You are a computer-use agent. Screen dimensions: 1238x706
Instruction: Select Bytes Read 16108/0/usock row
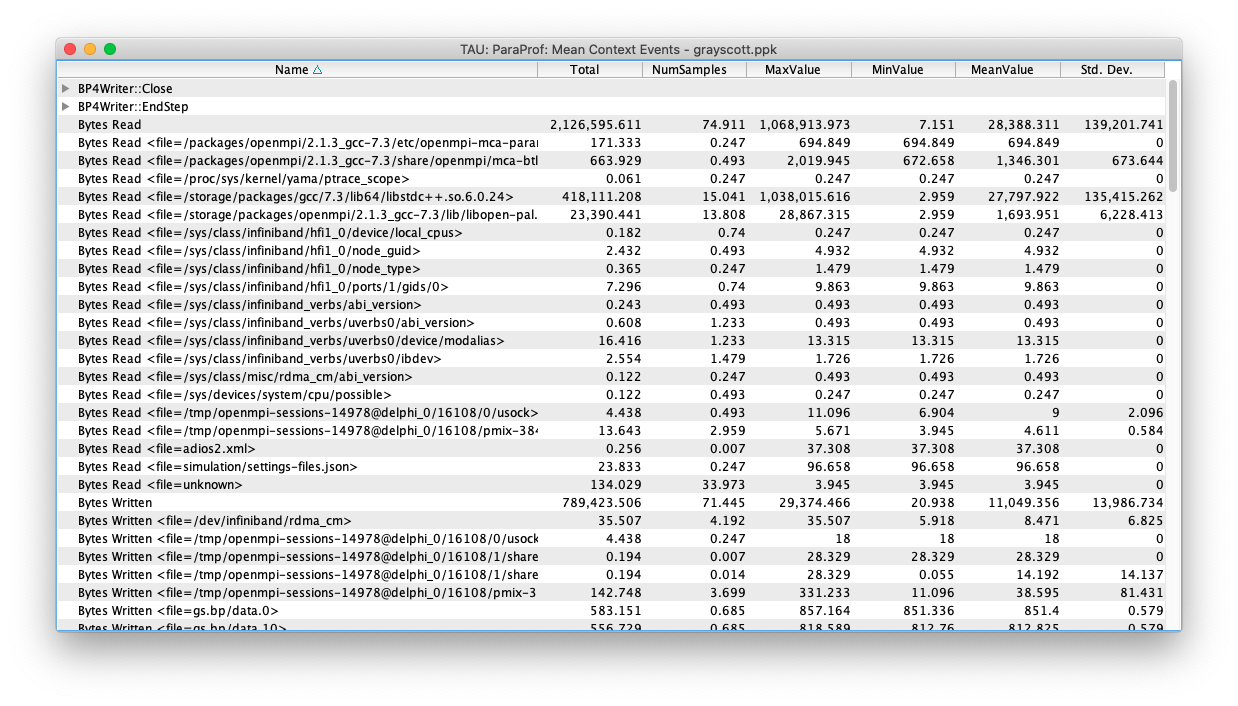click(x=611, y=413)
